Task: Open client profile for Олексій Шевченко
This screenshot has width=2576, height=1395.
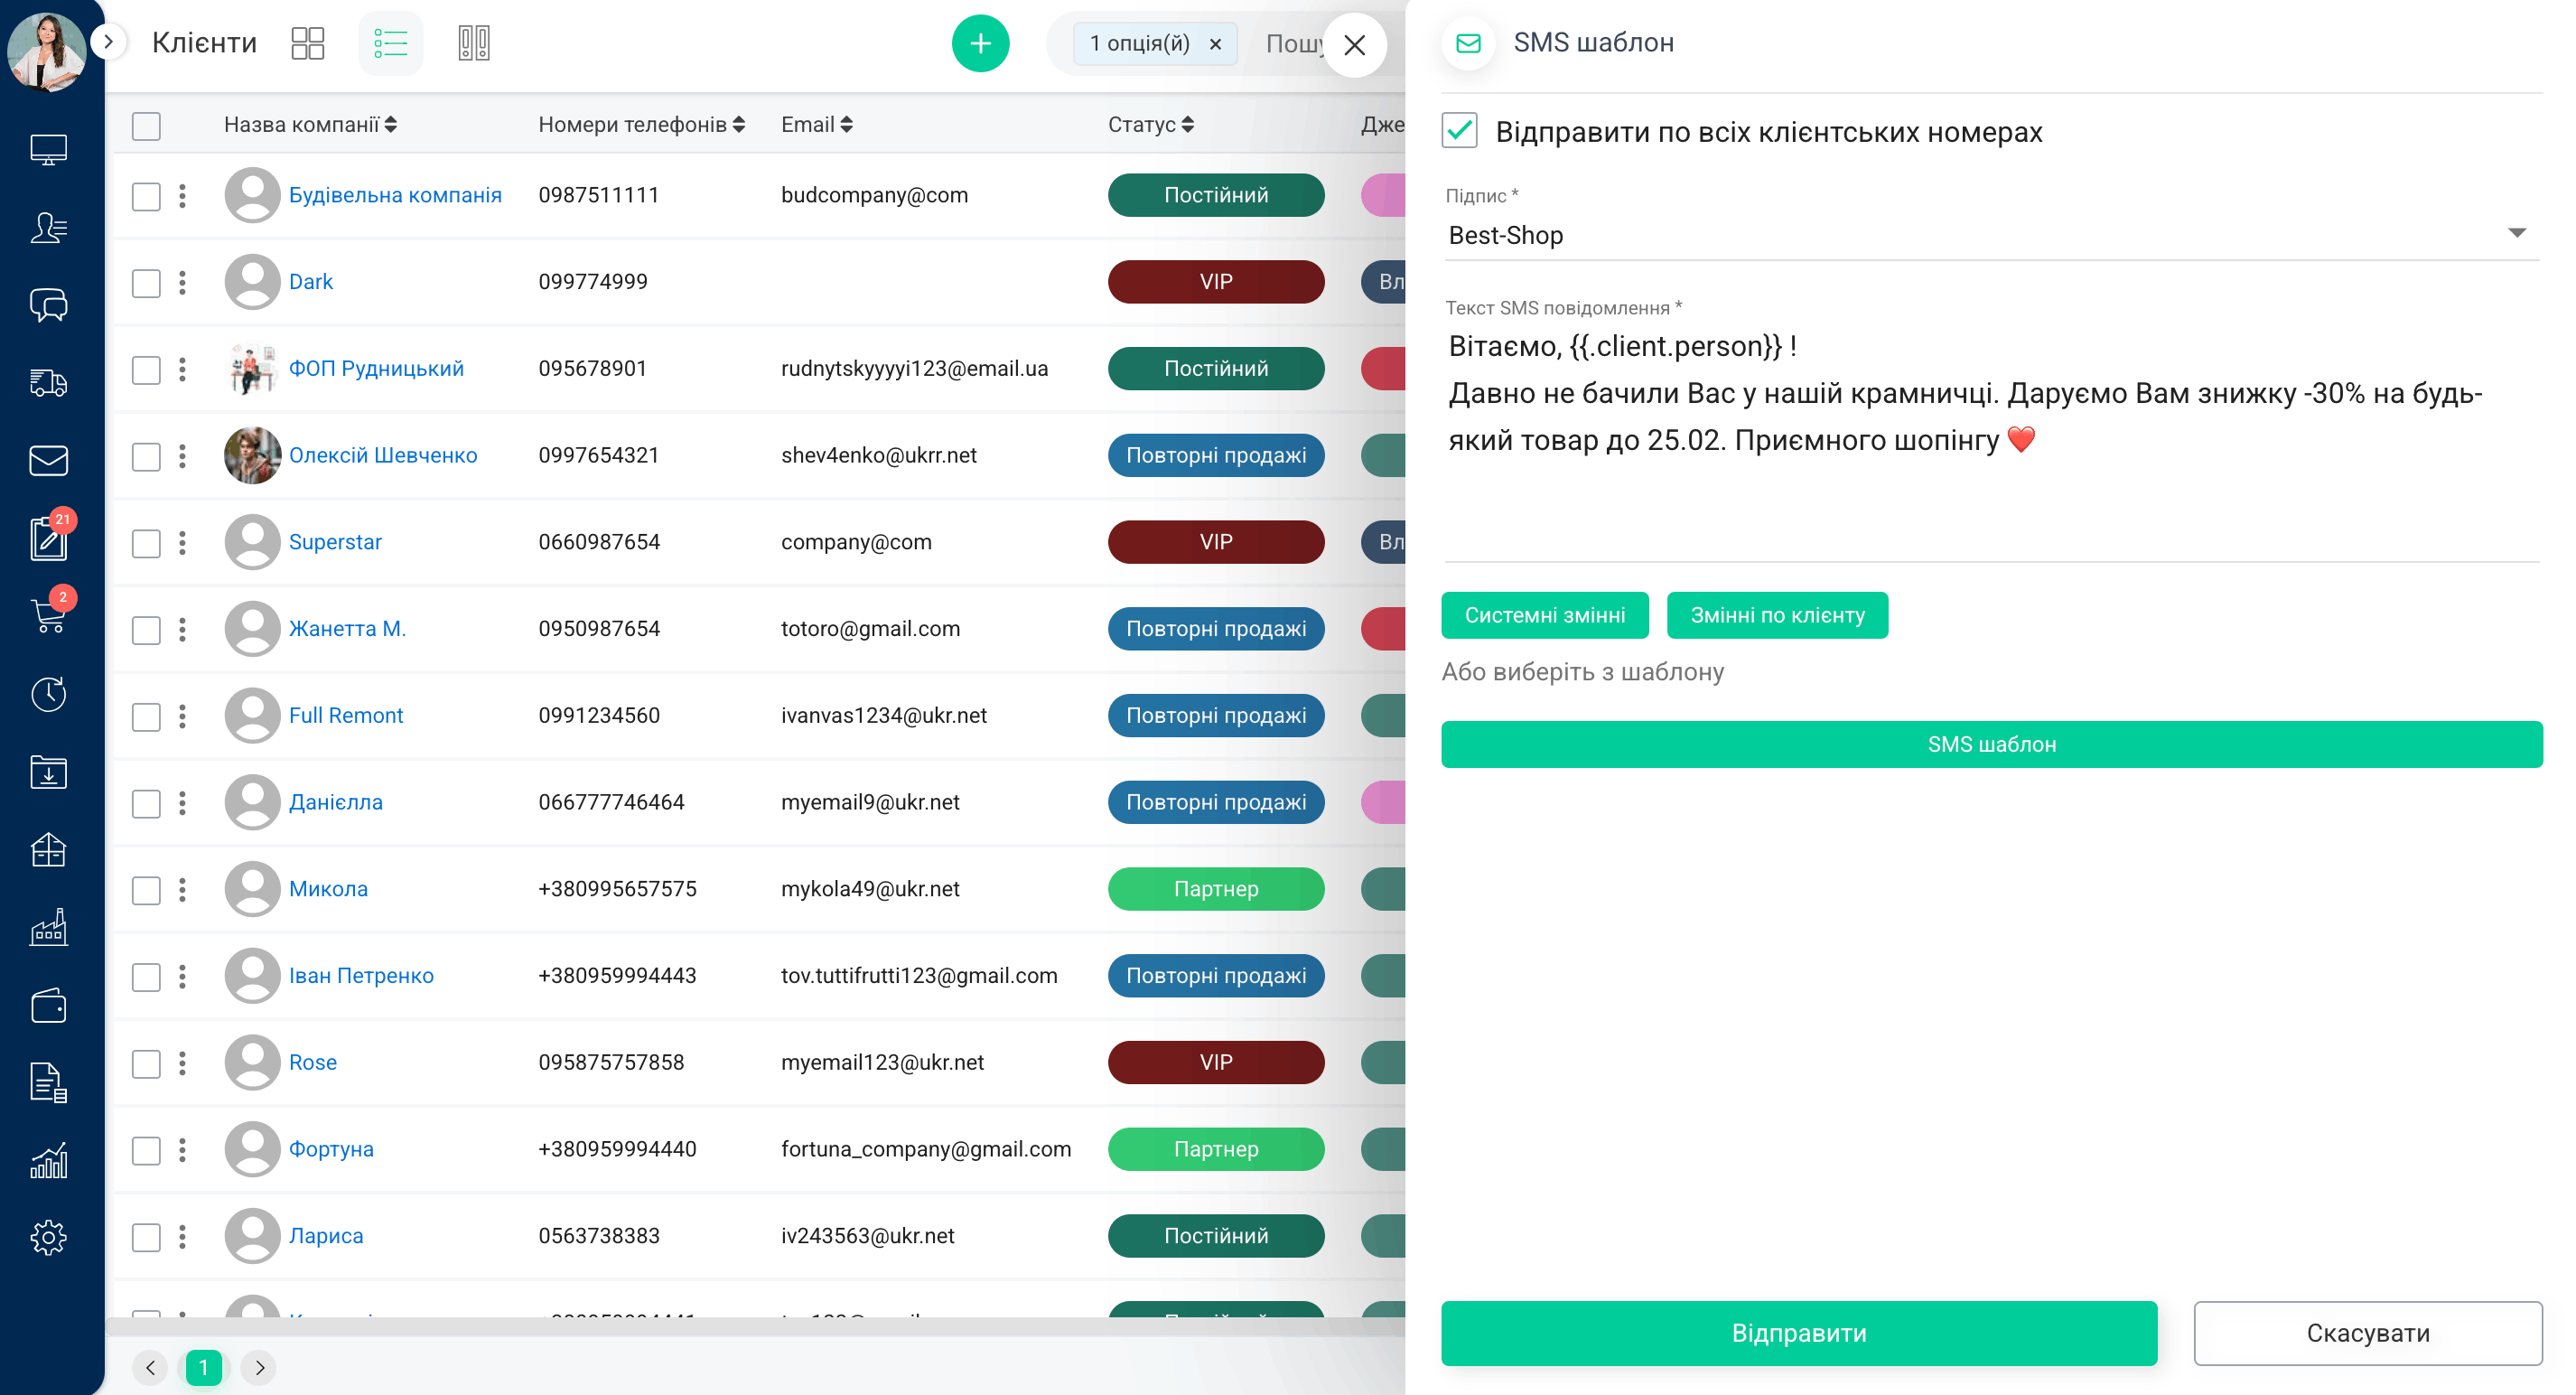Action: 384,455
